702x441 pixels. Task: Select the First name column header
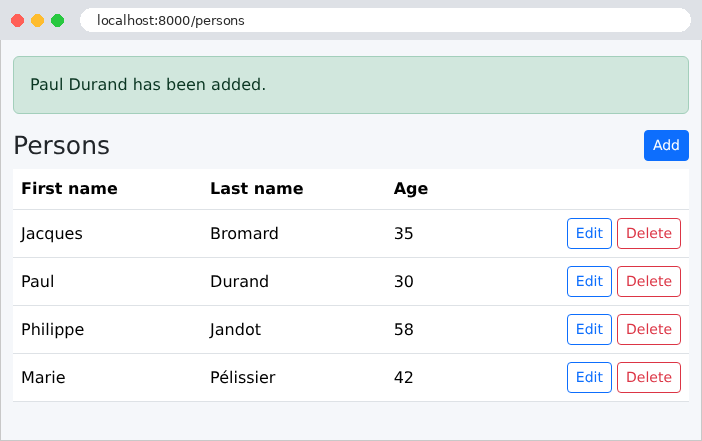click(x=69, y=188)
